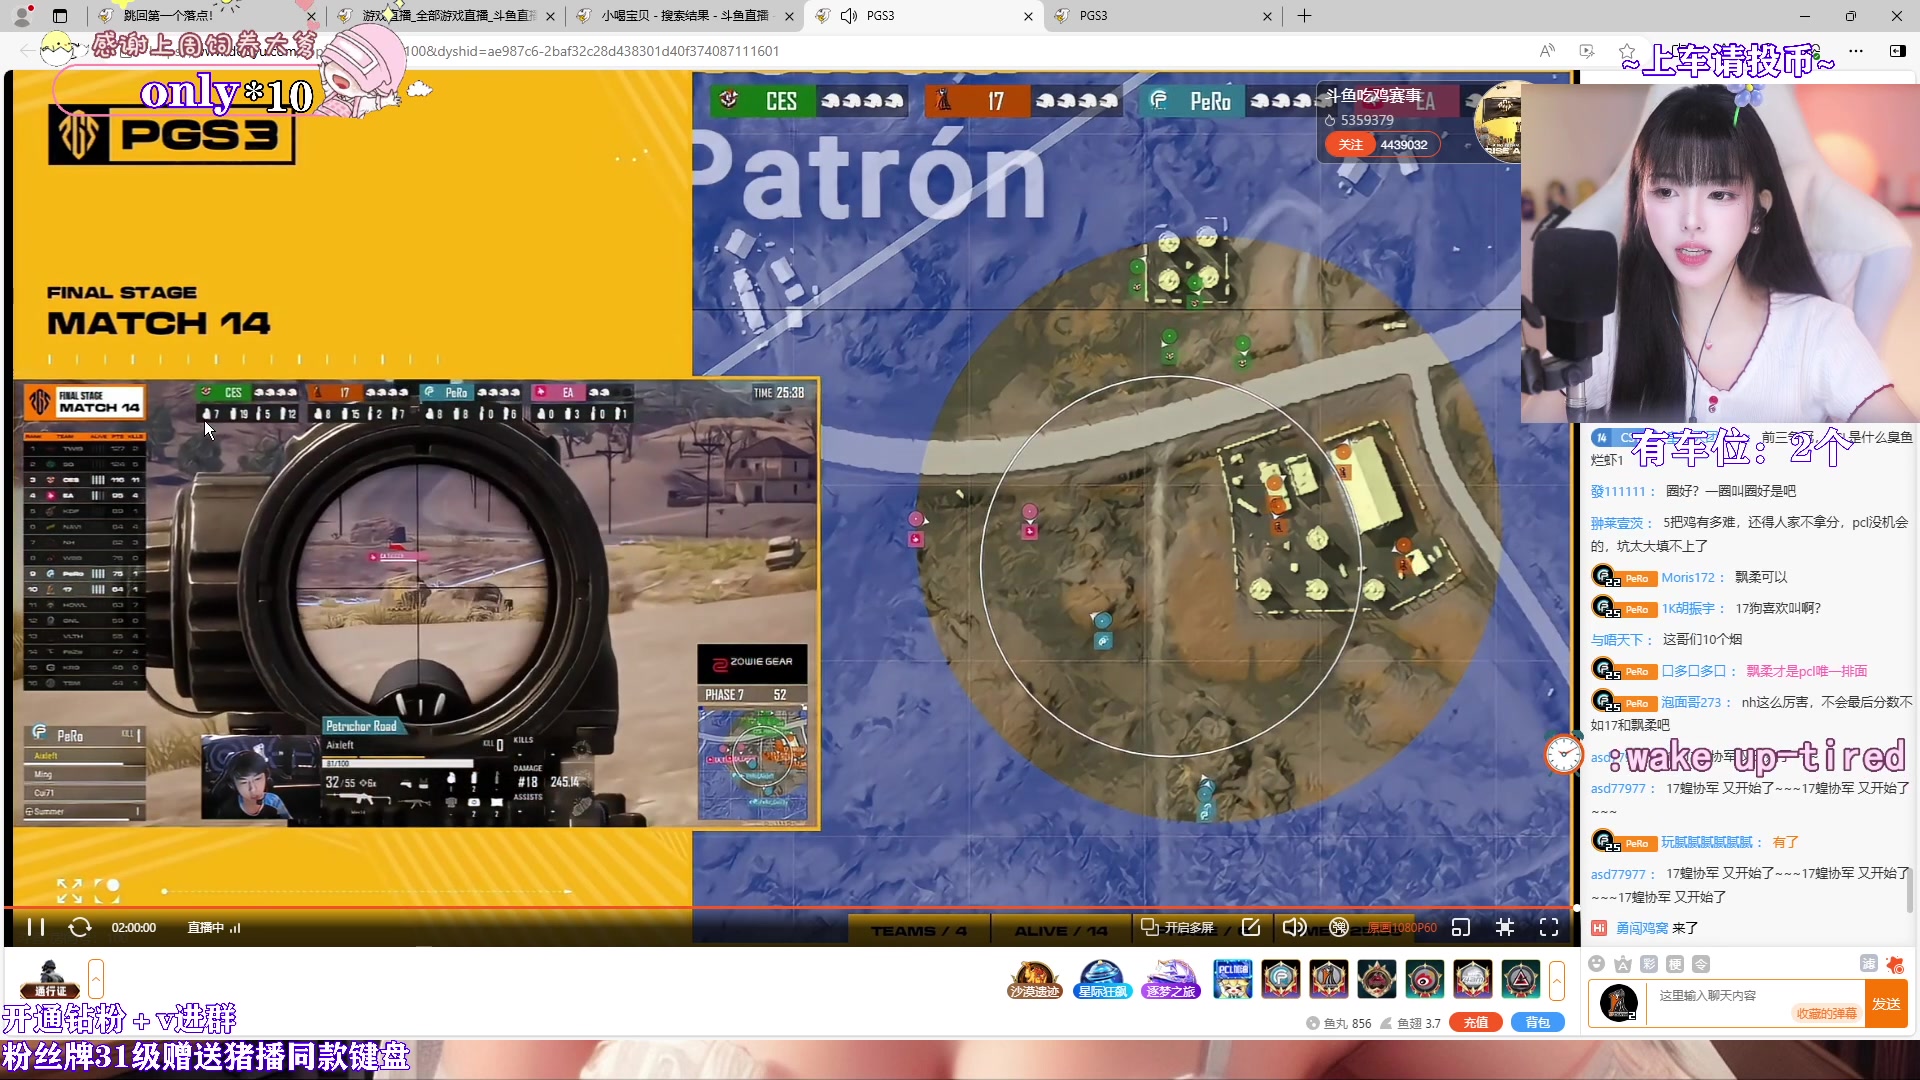Switch to 小喝宝贝 search results tab
Image resolution: width=1920 pixels, height=1080 pixels.
click(x=685, y=16)
